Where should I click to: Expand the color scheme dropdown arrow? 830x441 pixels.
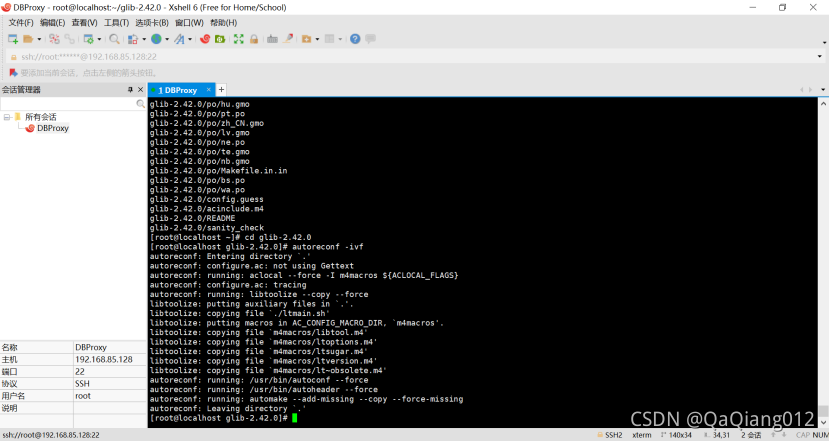[x=144, y=39]
